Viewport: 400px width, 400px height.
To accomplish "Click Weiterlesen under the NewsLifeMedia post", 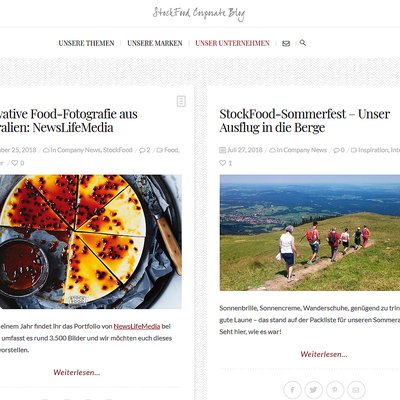I will (77, 372).
